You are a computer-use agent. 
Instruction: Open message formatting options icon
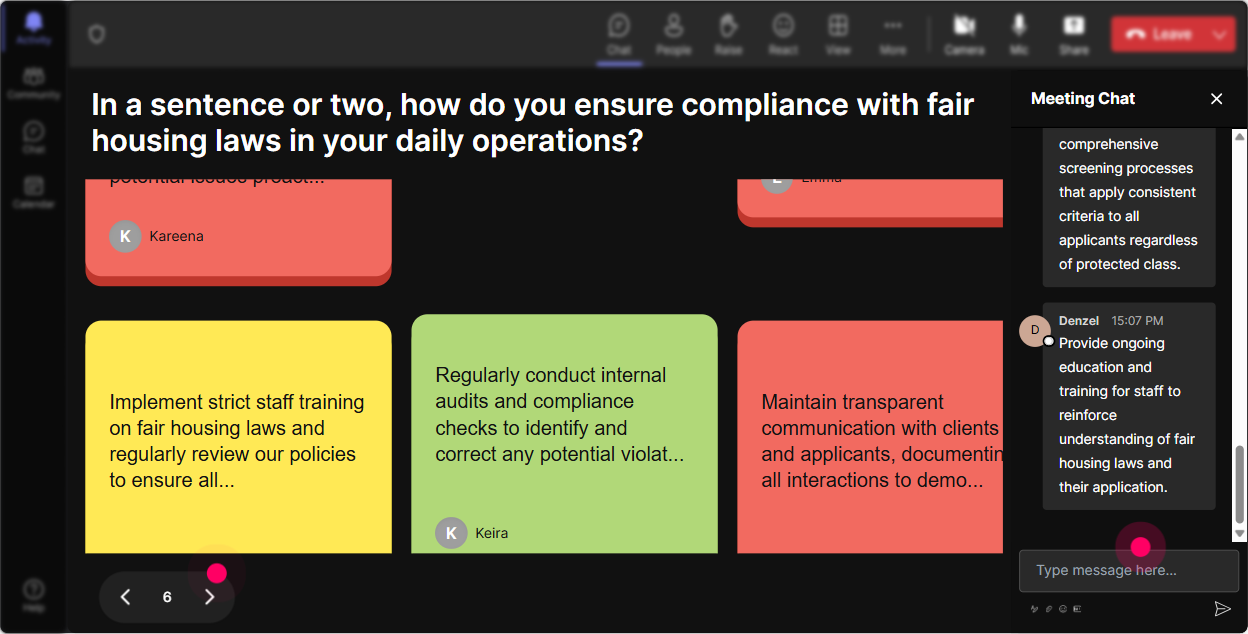[1034, 609]
